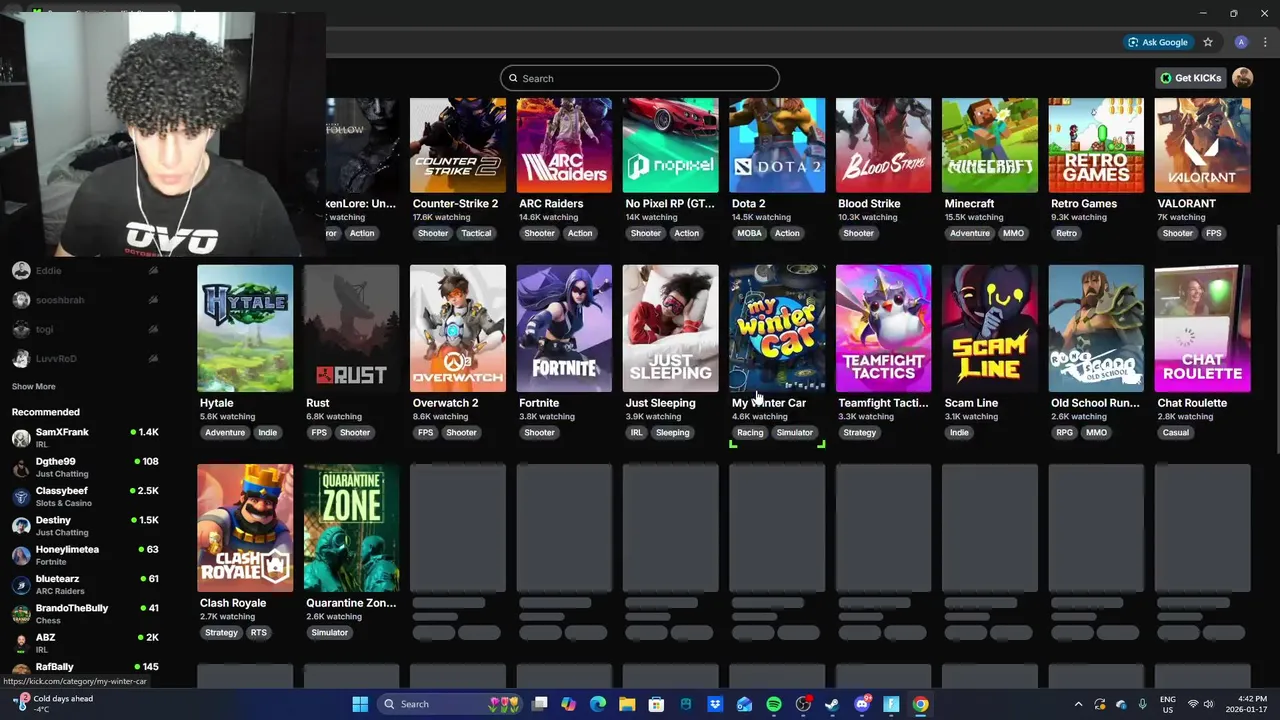This screenshot has height=720, width=1280.
Task: Toggle the notification icon beside LuvvReD
Action: 153,358
